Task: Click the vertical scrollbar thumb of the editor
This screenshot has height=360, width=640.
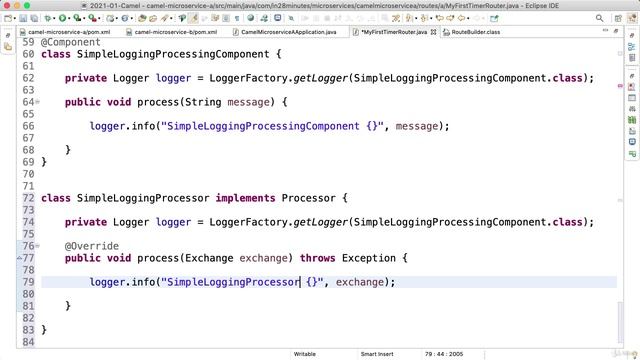Action: 620,322
